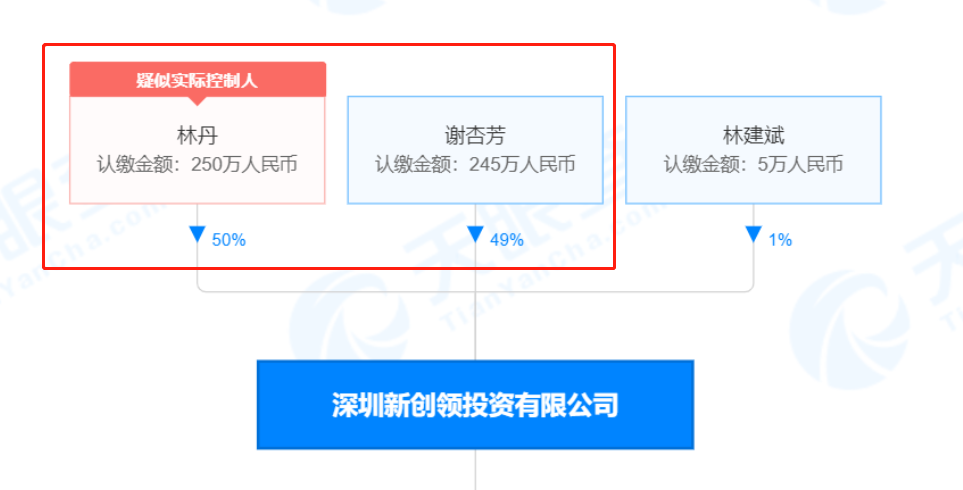Click the name 林丹 in pink card
This screenshot has height=490, width=963.
click(x=197, y=136)
